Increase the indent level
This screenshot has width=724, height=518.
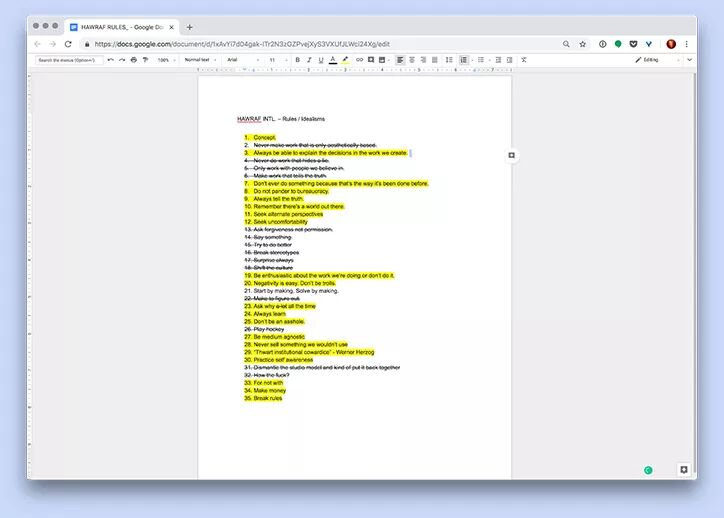[x=510, y=60]
